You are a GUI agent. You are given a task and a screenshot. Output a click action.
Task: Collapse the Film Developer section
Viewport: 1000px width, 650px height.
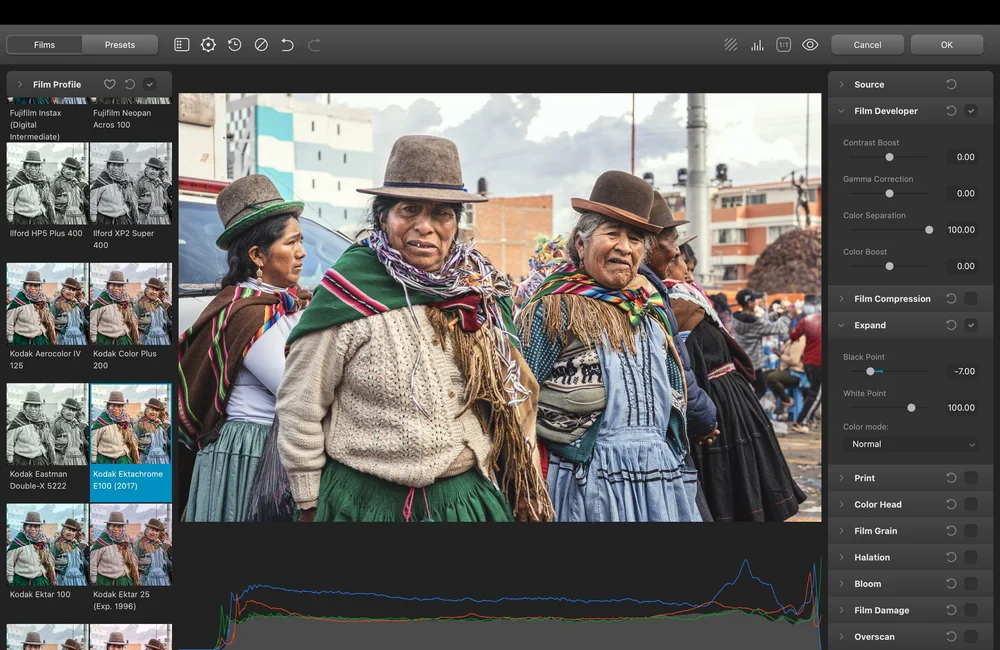coord(841,111)
